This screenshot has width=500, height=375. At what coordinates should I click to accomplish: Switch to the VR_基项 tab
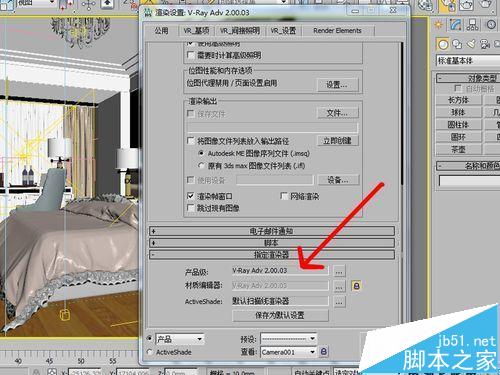point(196,31)
